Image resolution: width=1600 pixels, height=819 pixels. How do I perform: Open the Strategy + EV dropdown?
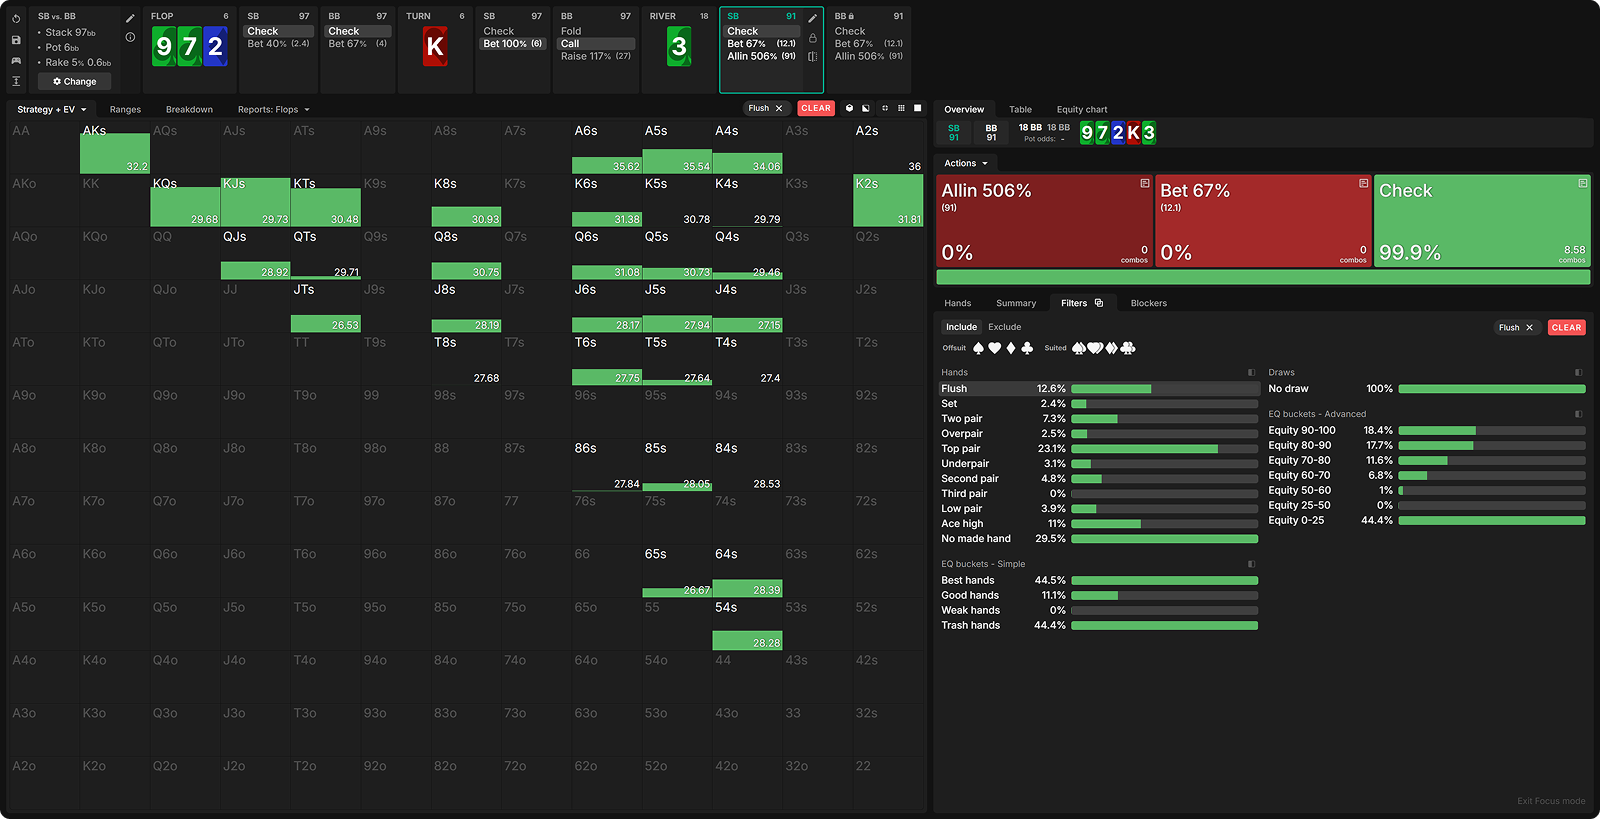pyautogui.click(x=52, y=109)
